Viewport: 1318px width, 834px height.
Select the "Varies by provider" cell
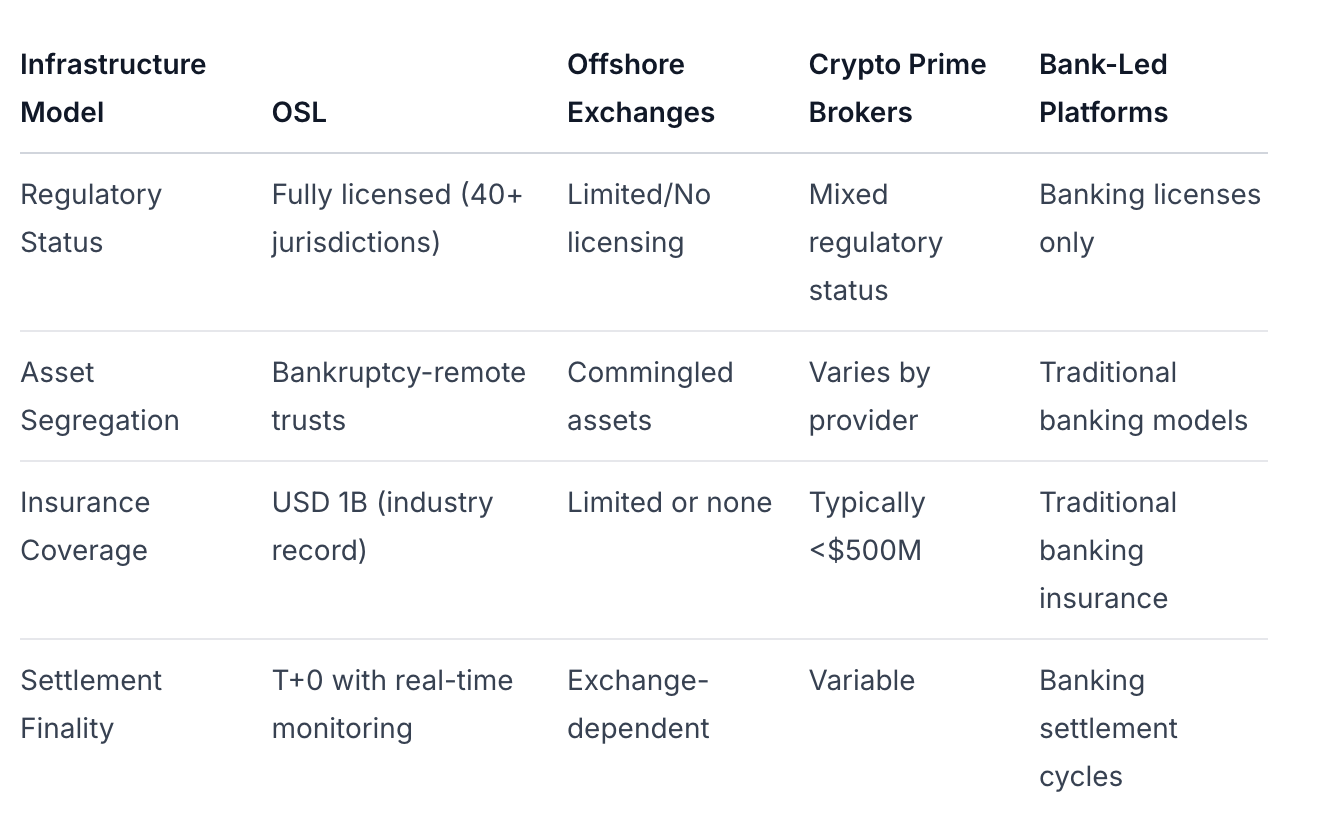point(869,396)
